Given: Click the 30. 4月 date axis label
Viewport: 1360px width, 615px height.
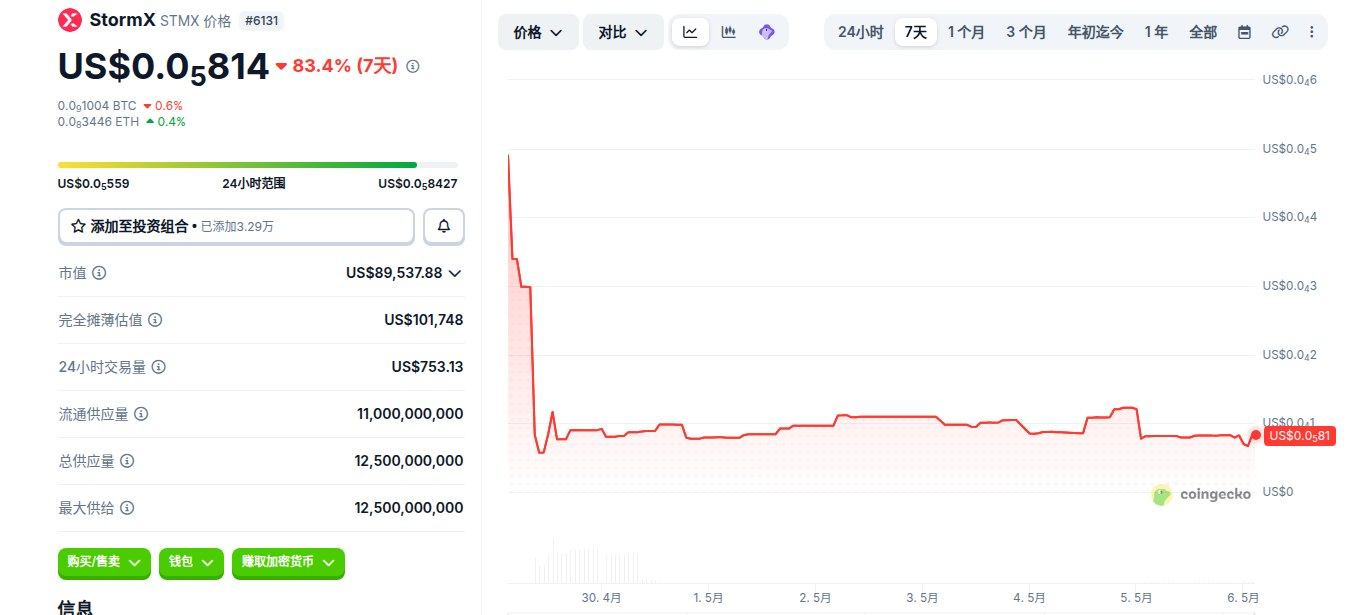Looking at the screenshot, I should 601,597.
